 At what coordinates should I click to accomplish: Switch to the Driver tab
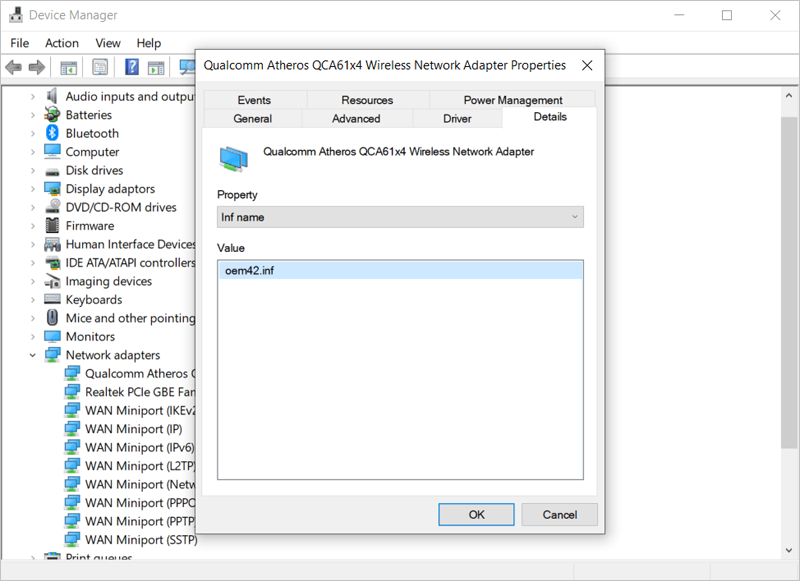point(457,117)
